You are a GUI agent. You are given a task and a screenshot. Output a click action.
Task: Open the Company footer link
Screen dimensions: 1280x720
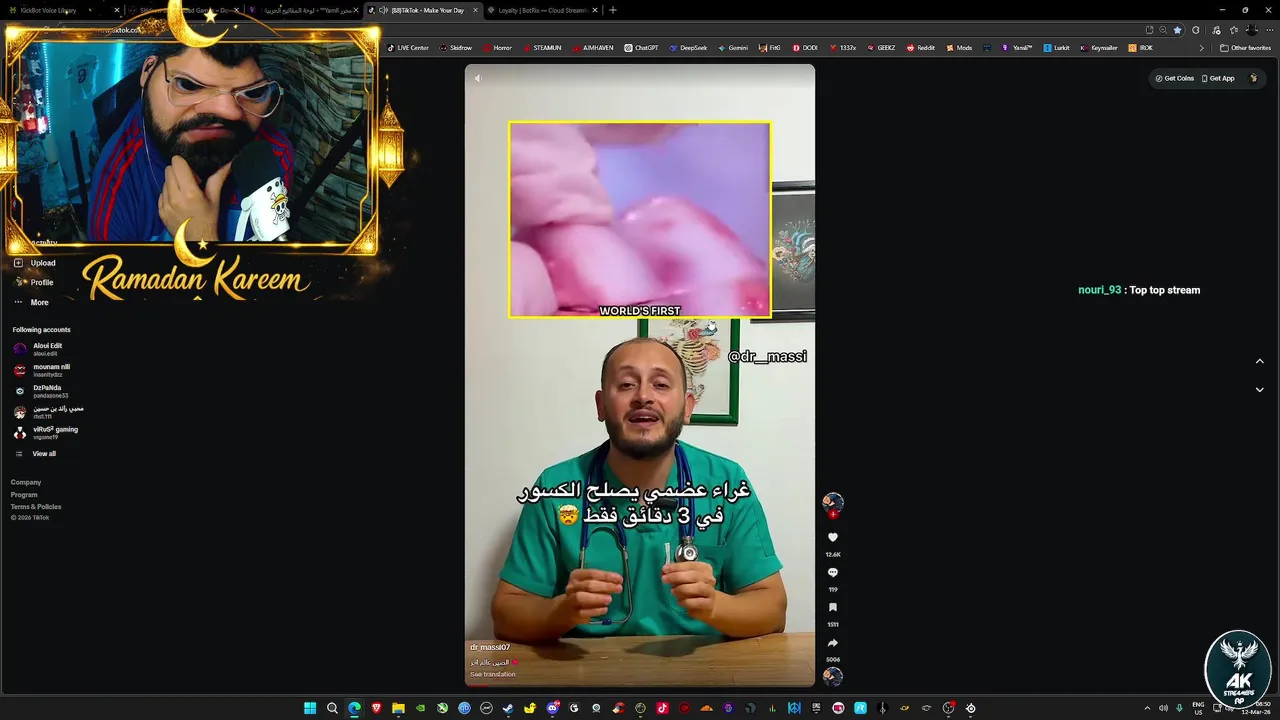(26, 482)
